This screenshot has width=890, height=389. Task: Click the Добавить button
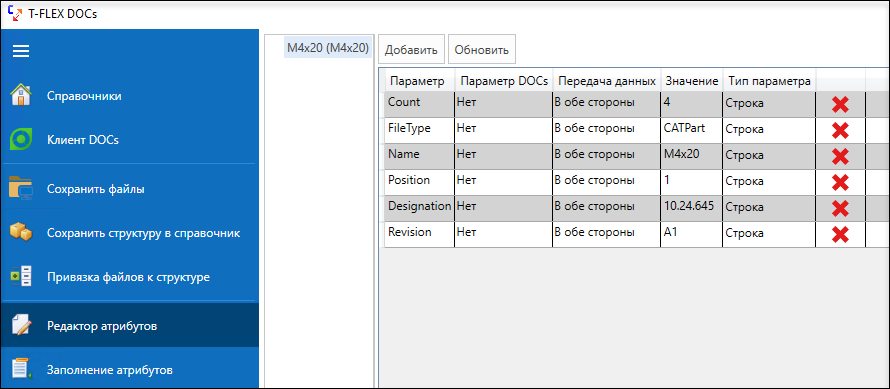point(411,50)
